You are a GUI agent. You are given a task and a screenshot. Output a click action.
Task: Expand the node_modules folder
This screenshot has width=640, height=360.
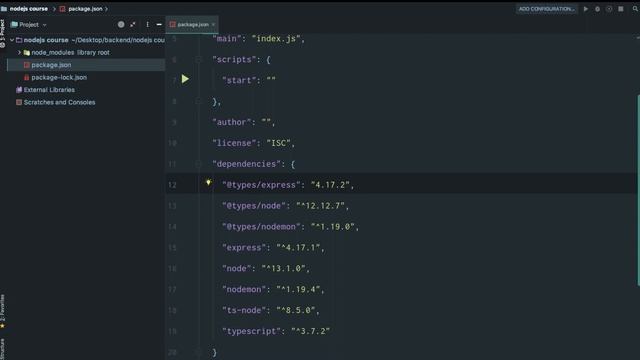pyautogui.click(x=19, y=53)
